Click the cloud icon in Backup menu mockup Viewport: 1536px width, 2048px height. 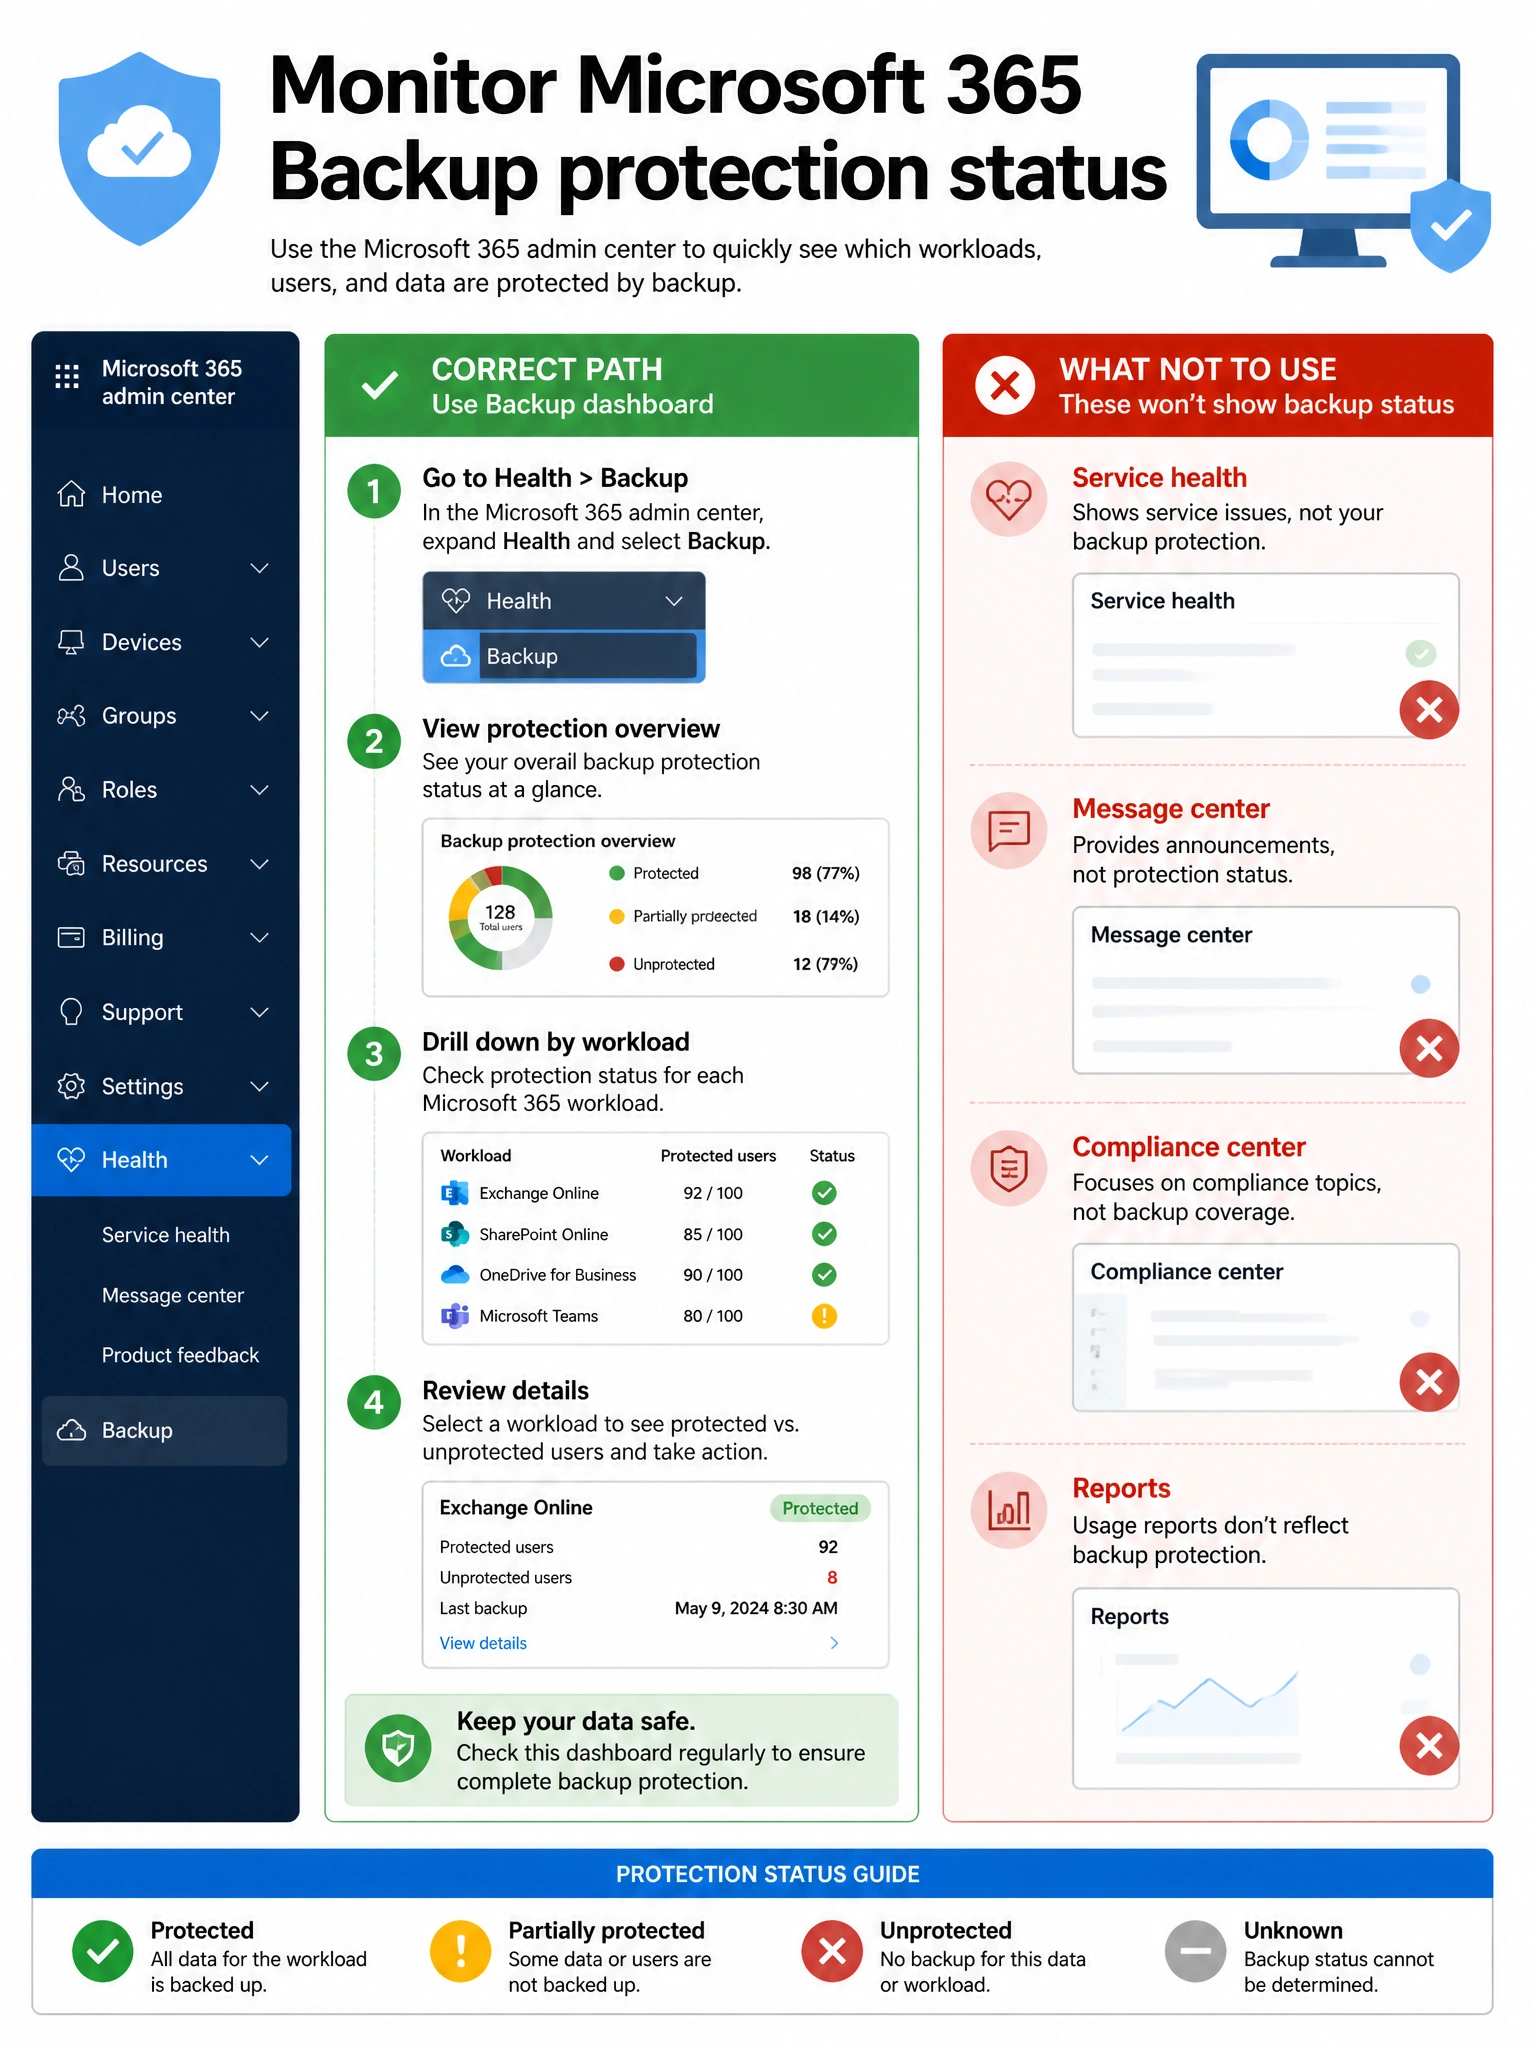tap(456, 656)
